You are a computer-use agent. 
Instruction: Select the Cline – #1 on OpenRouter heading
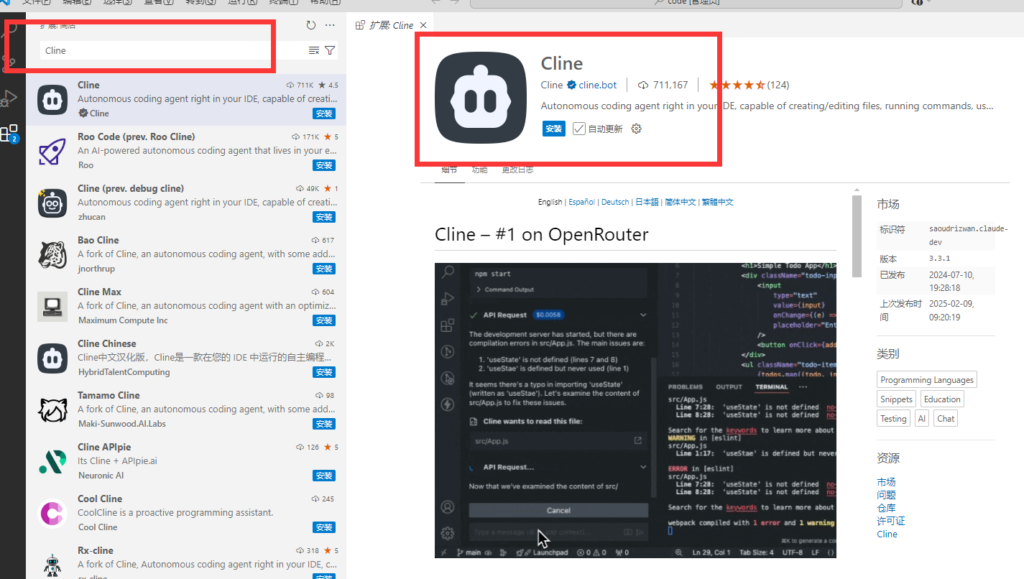point(541,234)
